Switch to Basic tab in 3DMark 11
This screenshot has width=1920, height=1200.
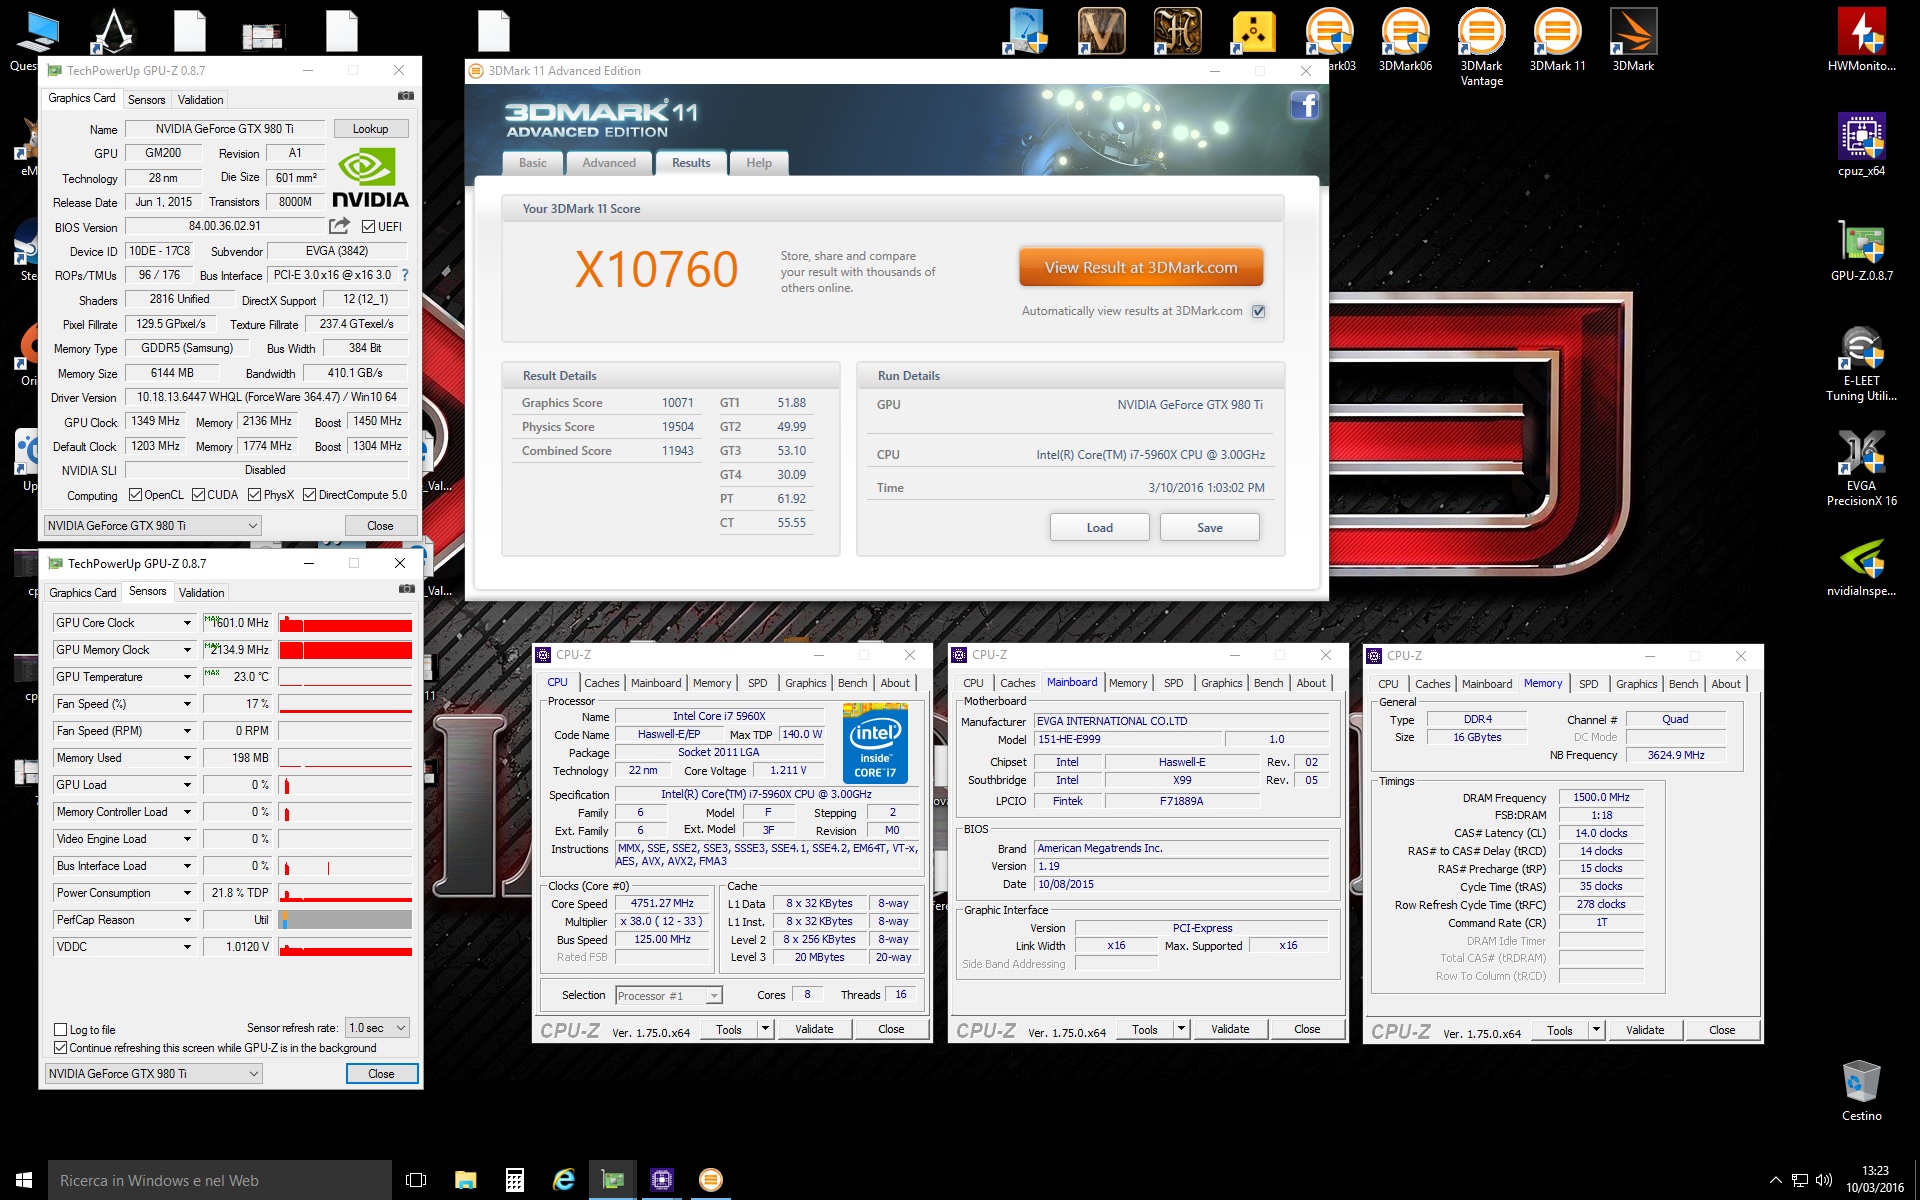pos(532,163)
